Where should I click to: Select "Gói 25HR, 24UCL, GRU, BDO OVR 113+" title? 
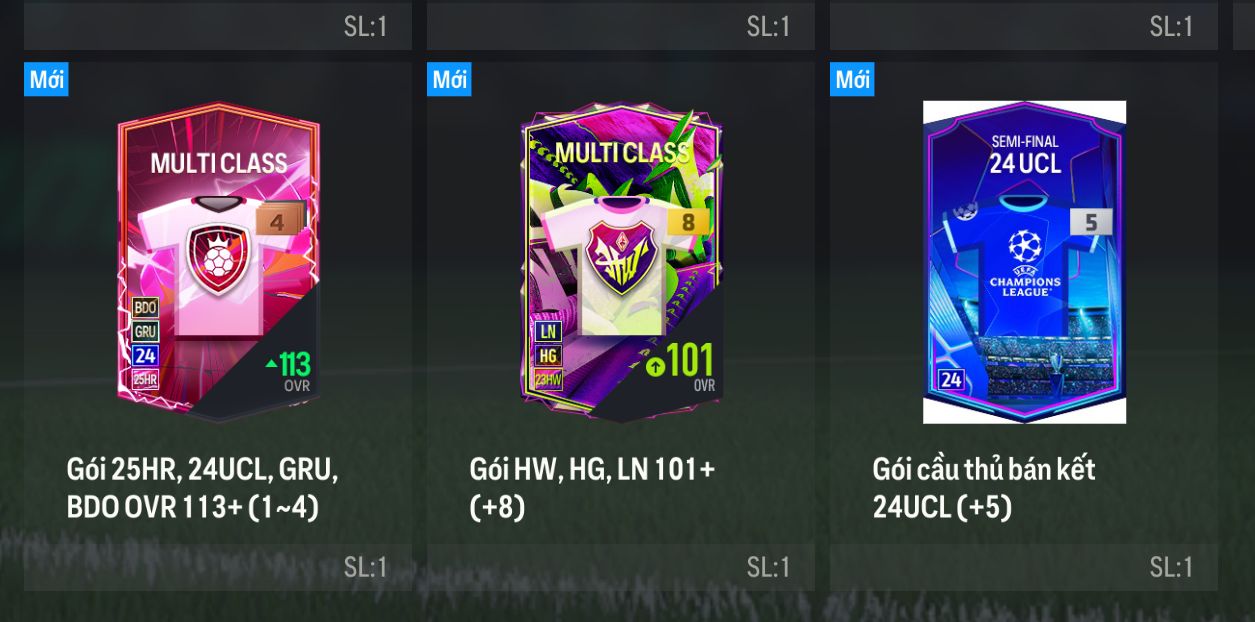(203, 488)
